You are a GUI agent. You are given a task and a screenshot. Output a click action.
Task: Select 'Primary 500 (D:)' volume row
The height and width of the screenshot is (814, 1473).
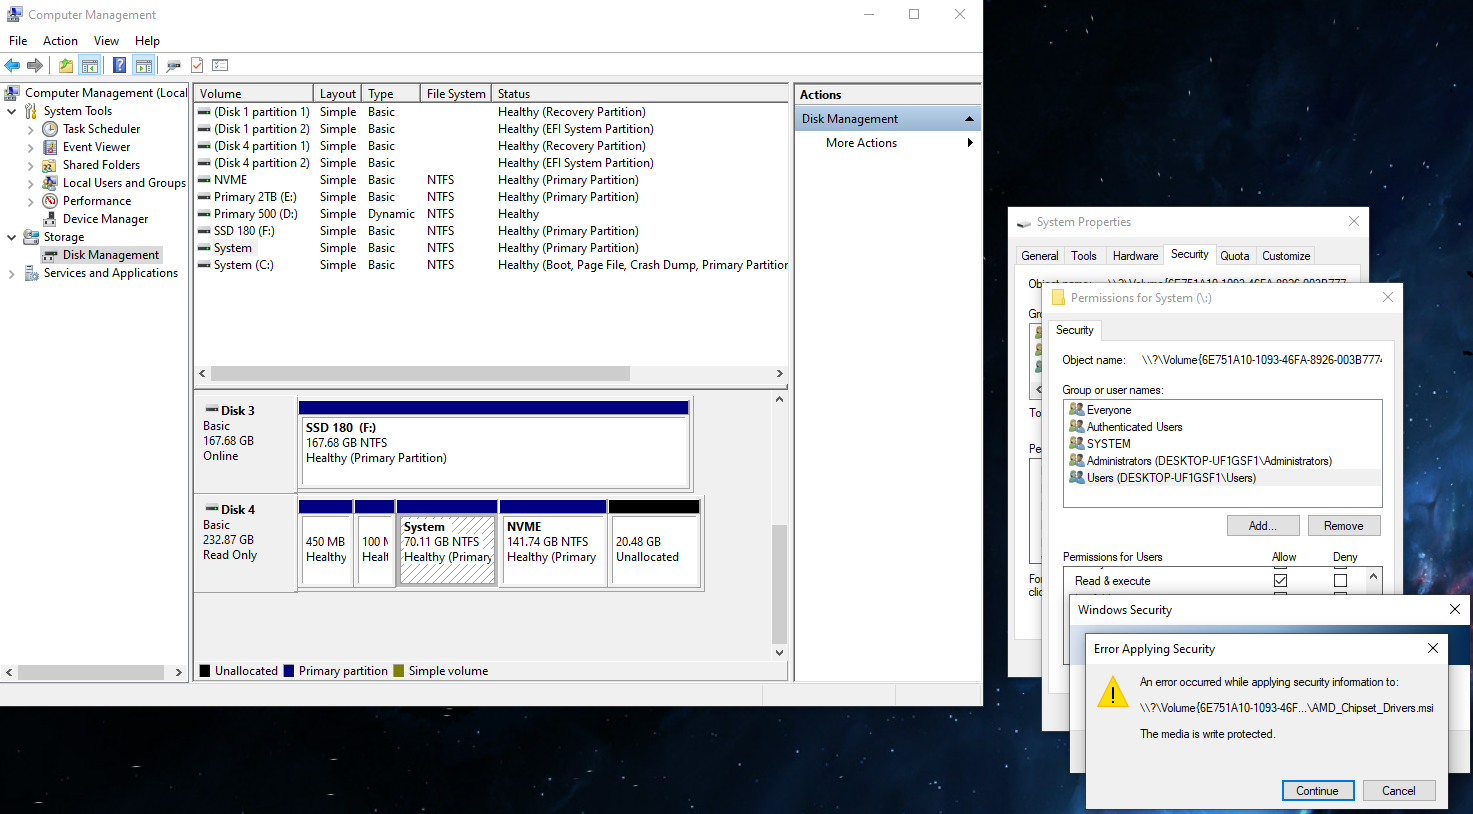click(491, 214)
